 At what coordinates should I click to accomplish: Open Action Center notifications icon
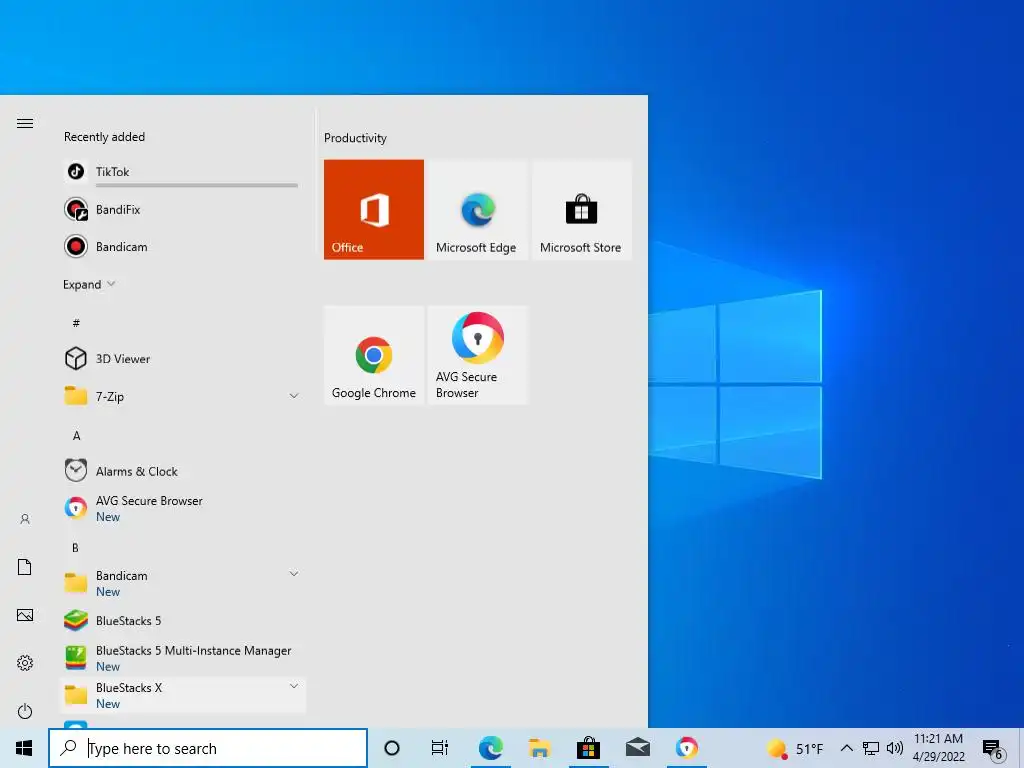point(993,750)
